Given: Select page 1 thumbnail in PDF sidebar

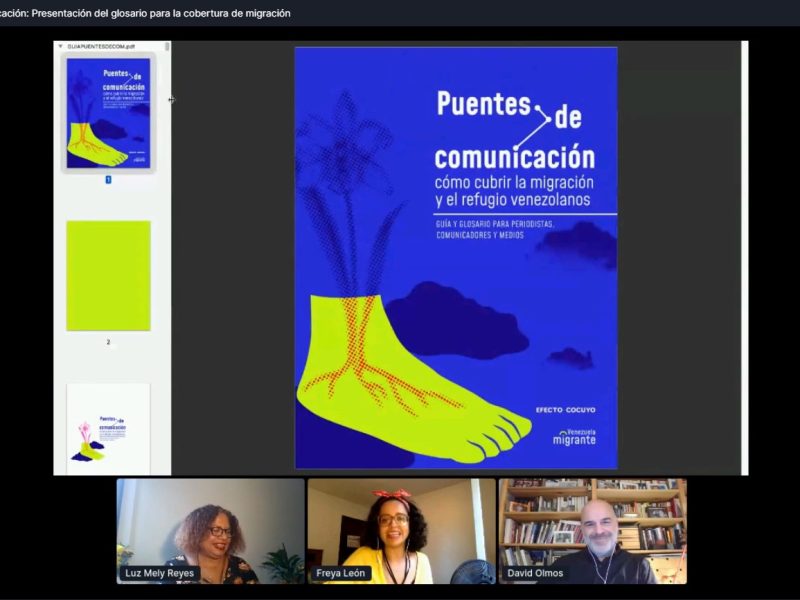Looking at the screenshot, I should tap(108, 113).
